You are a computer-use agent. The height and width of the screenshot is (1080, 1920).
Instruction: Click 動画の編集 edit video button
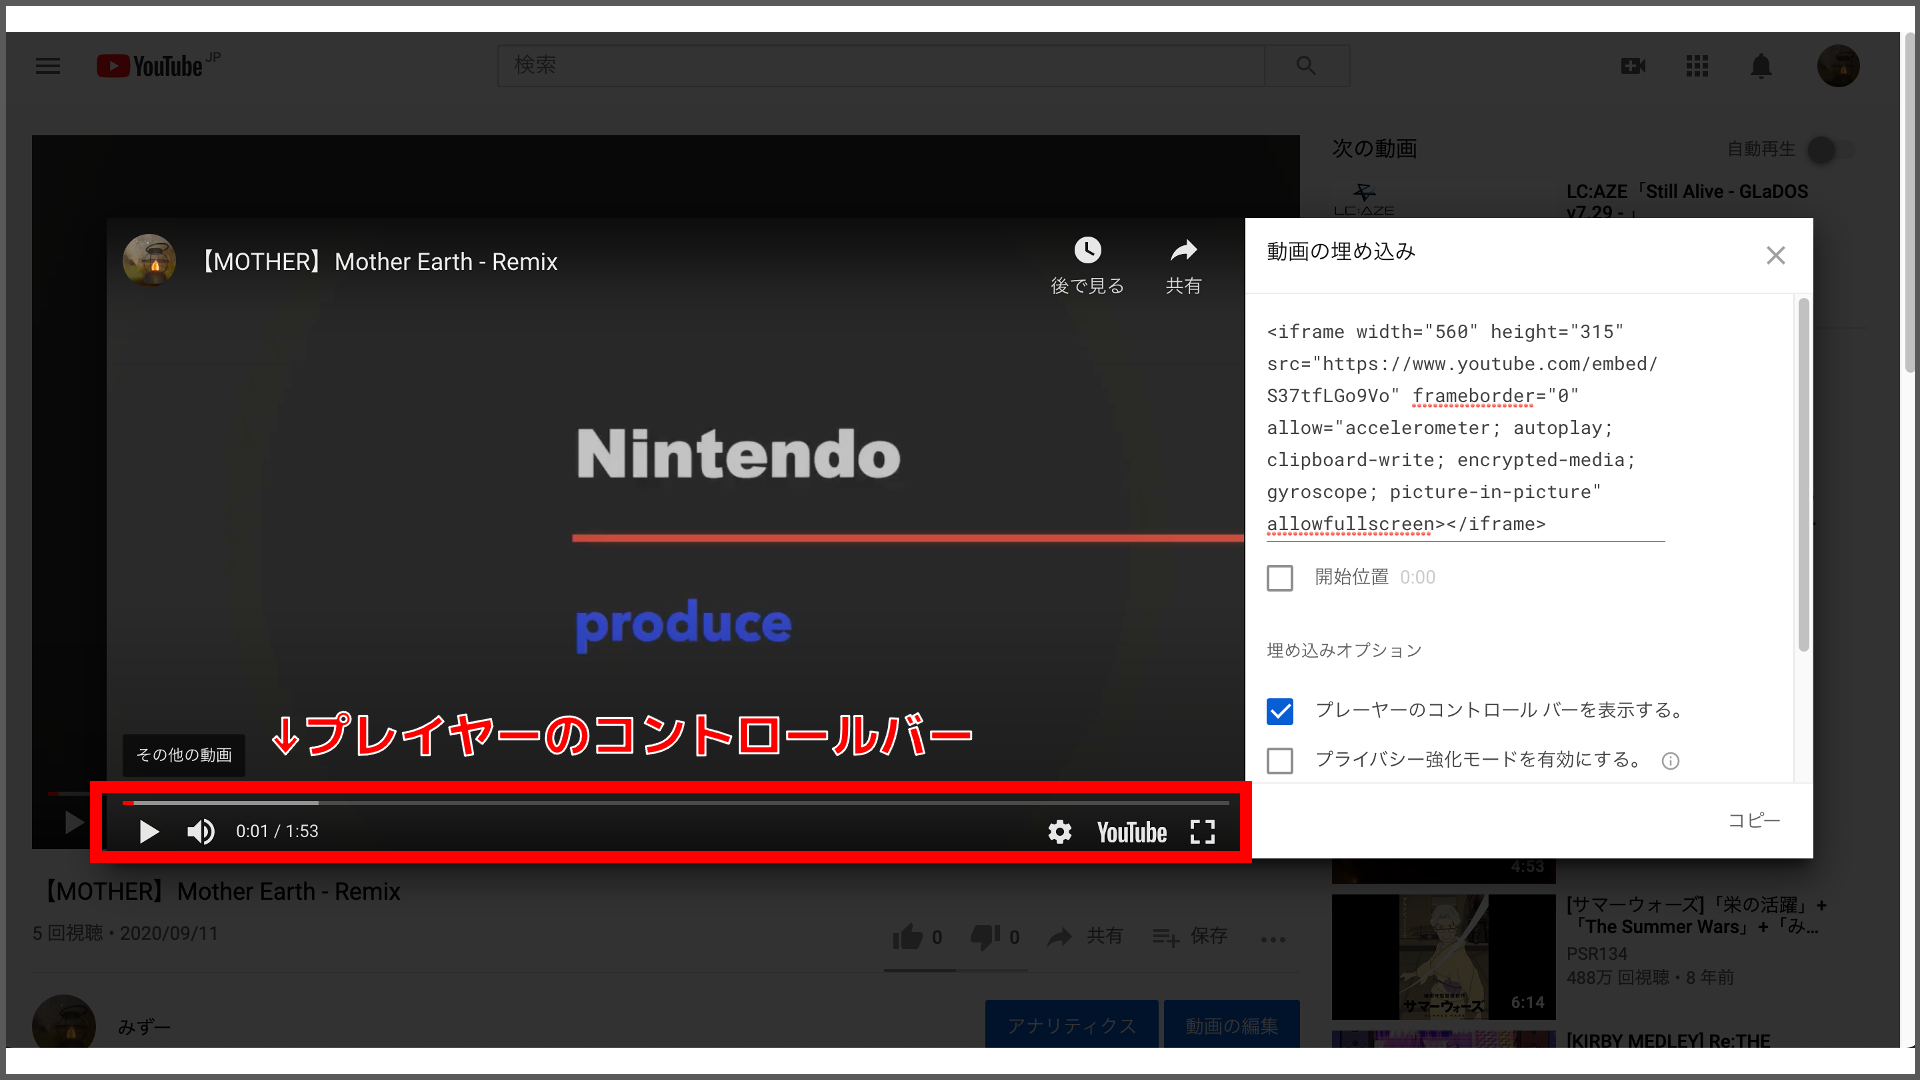(x=1232, y=1026)
